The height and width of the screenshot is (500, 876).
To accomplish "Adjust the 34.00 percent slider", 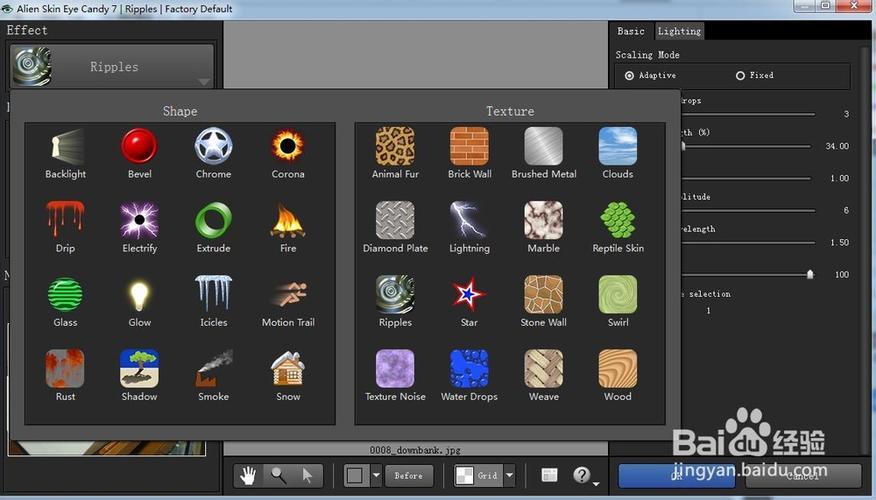I will 745,146.
